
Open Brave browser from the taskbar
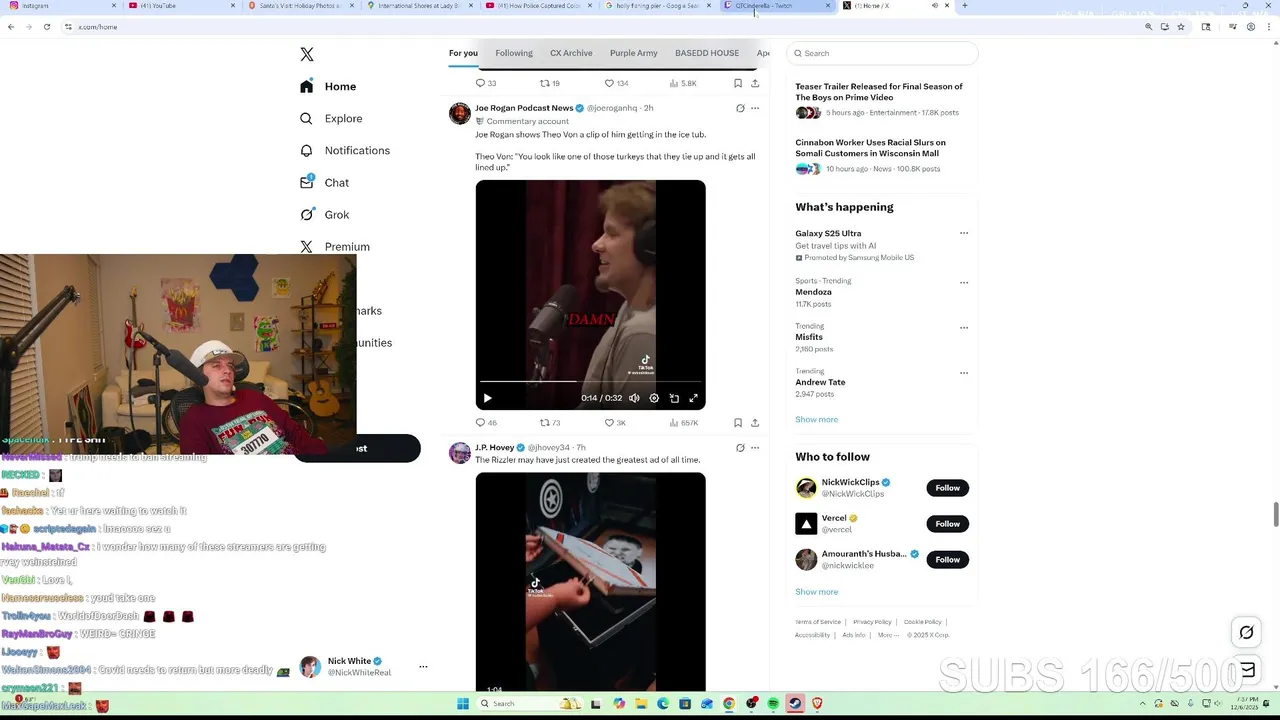[817, 704]
